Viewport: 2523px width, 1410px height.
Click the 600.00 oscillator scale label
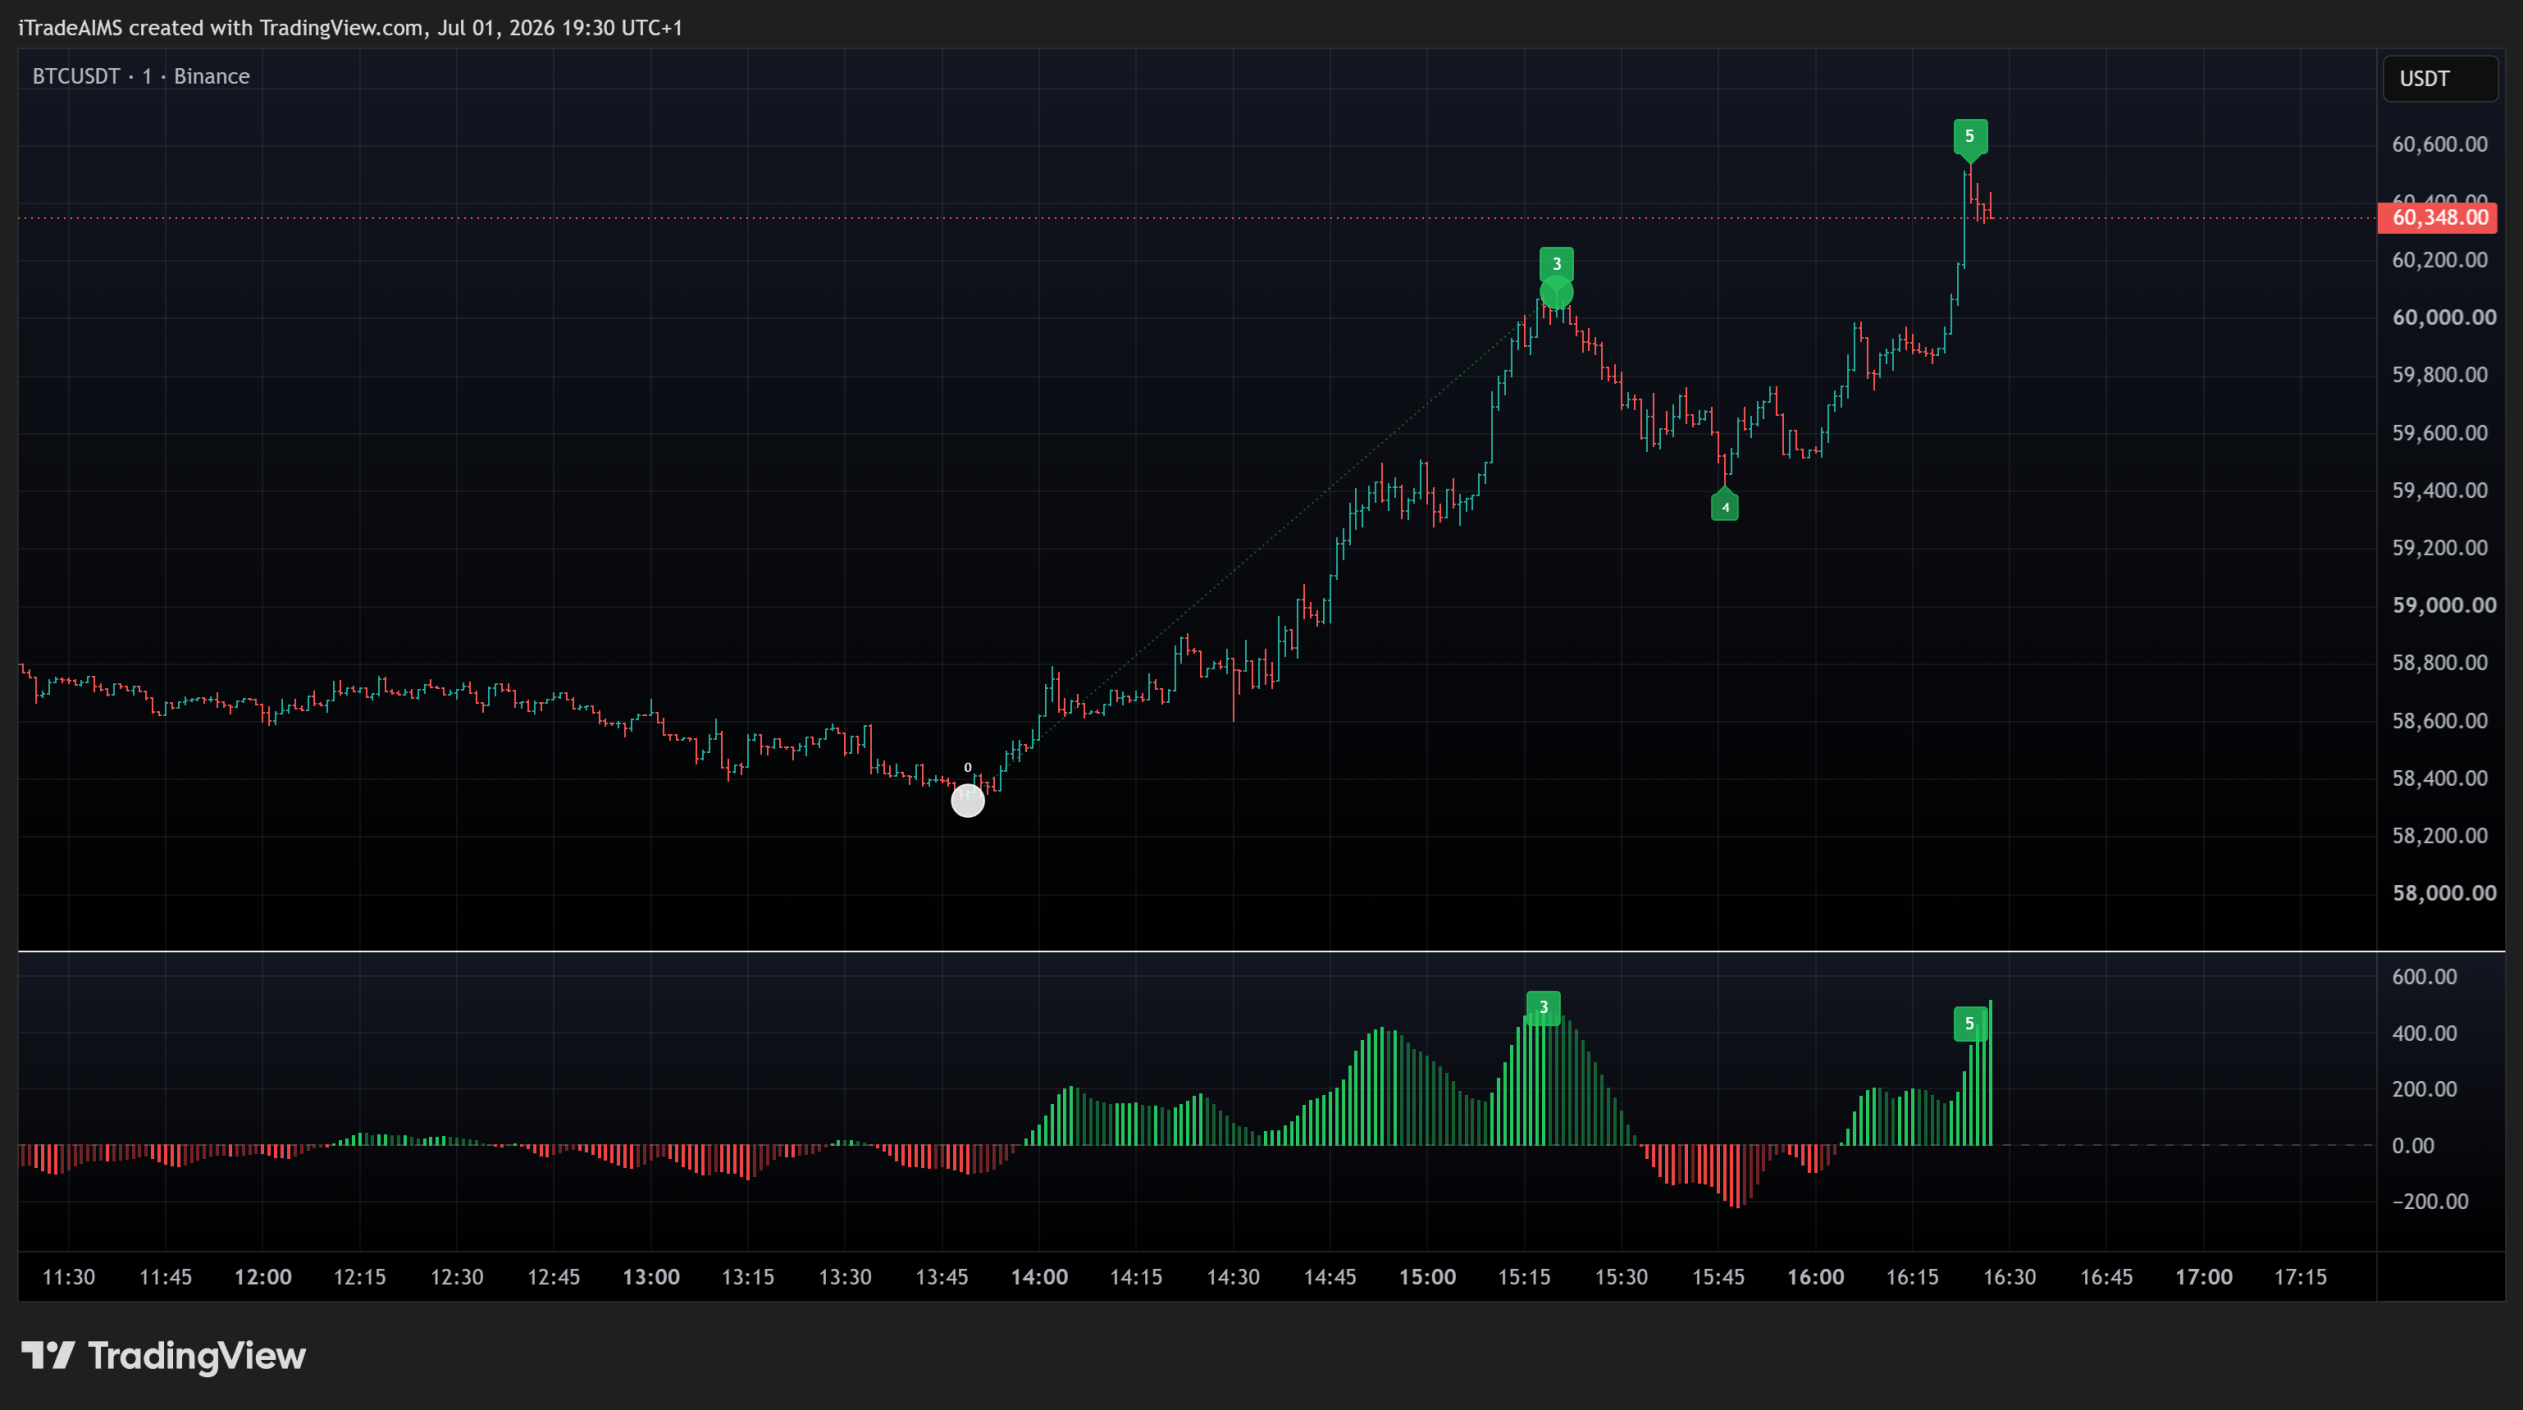tap(2424, 977)
